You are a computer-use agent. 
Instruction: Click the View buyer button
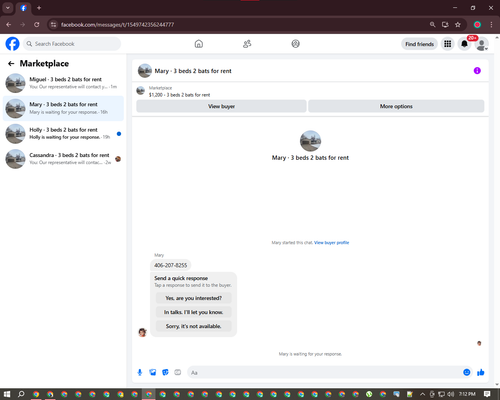point(221,106)
